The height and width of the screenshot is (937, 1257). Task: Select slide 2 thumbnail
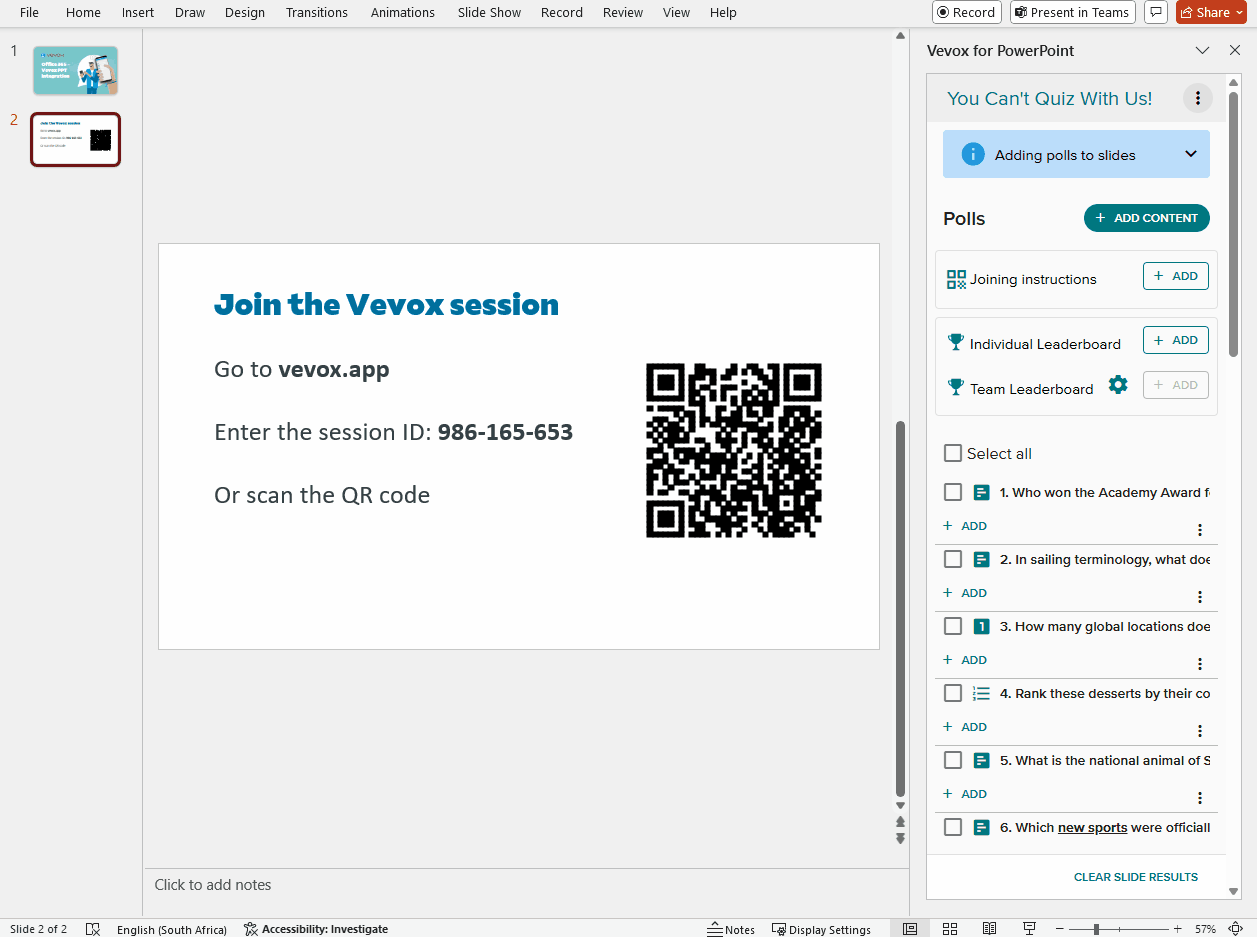(x=76, y=140)
